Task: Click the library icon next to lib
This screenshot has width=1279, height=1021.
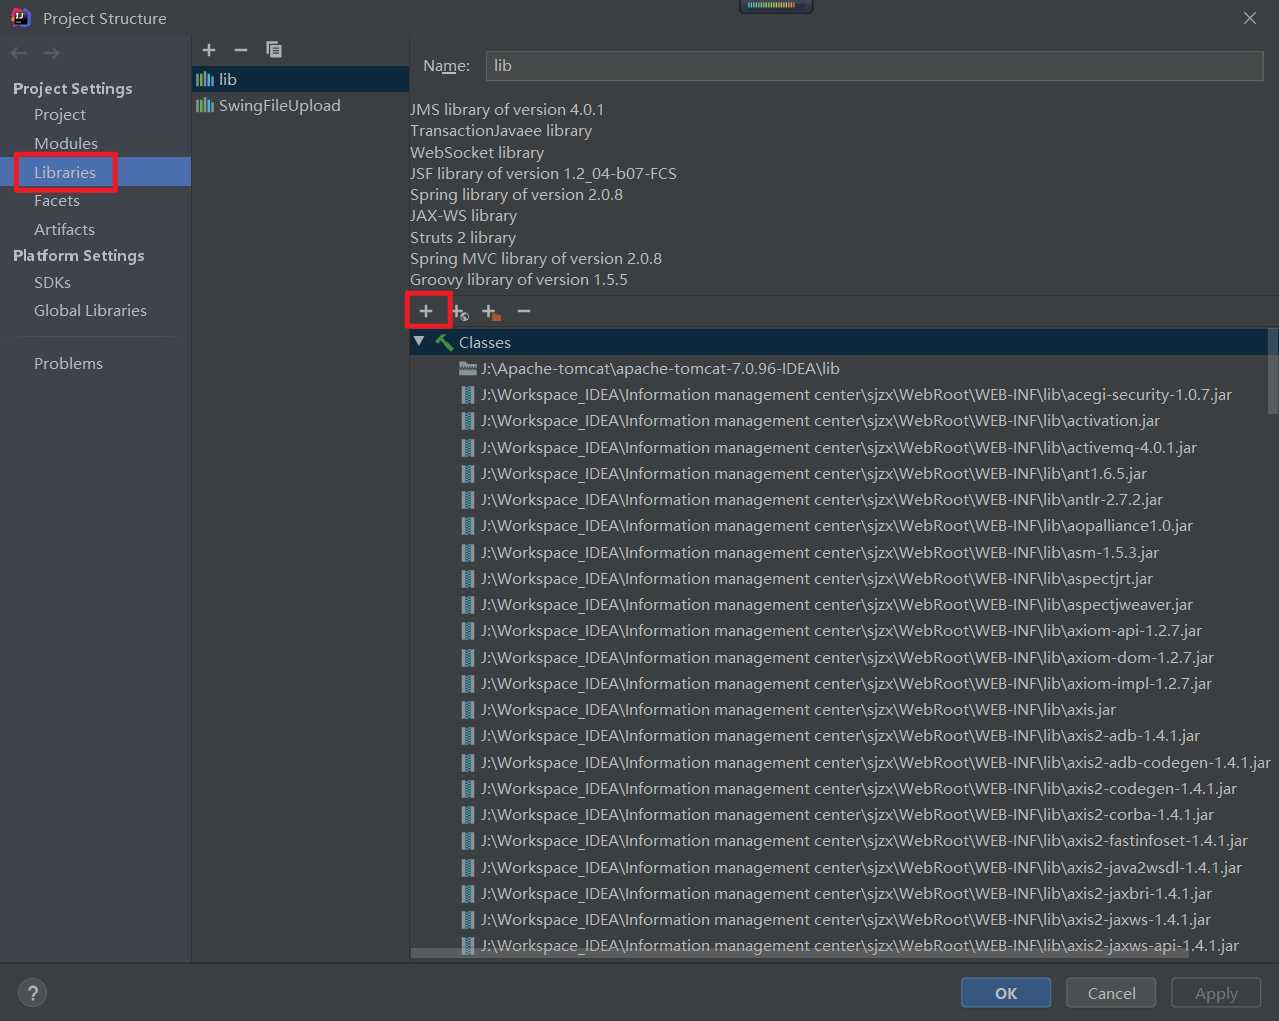Action: (205, 79)
